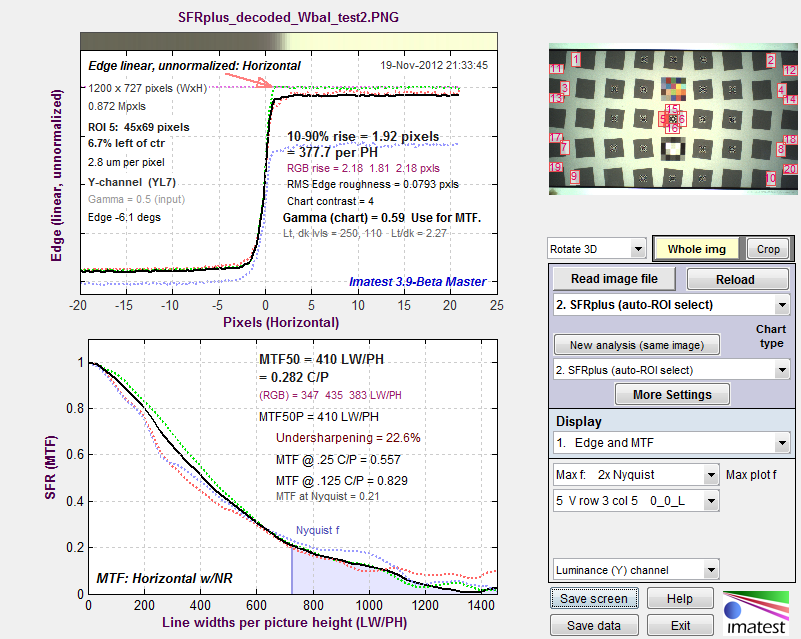Click the light-dark gradient bar above the edge plot
801x639 pixels.
(289, 41)
